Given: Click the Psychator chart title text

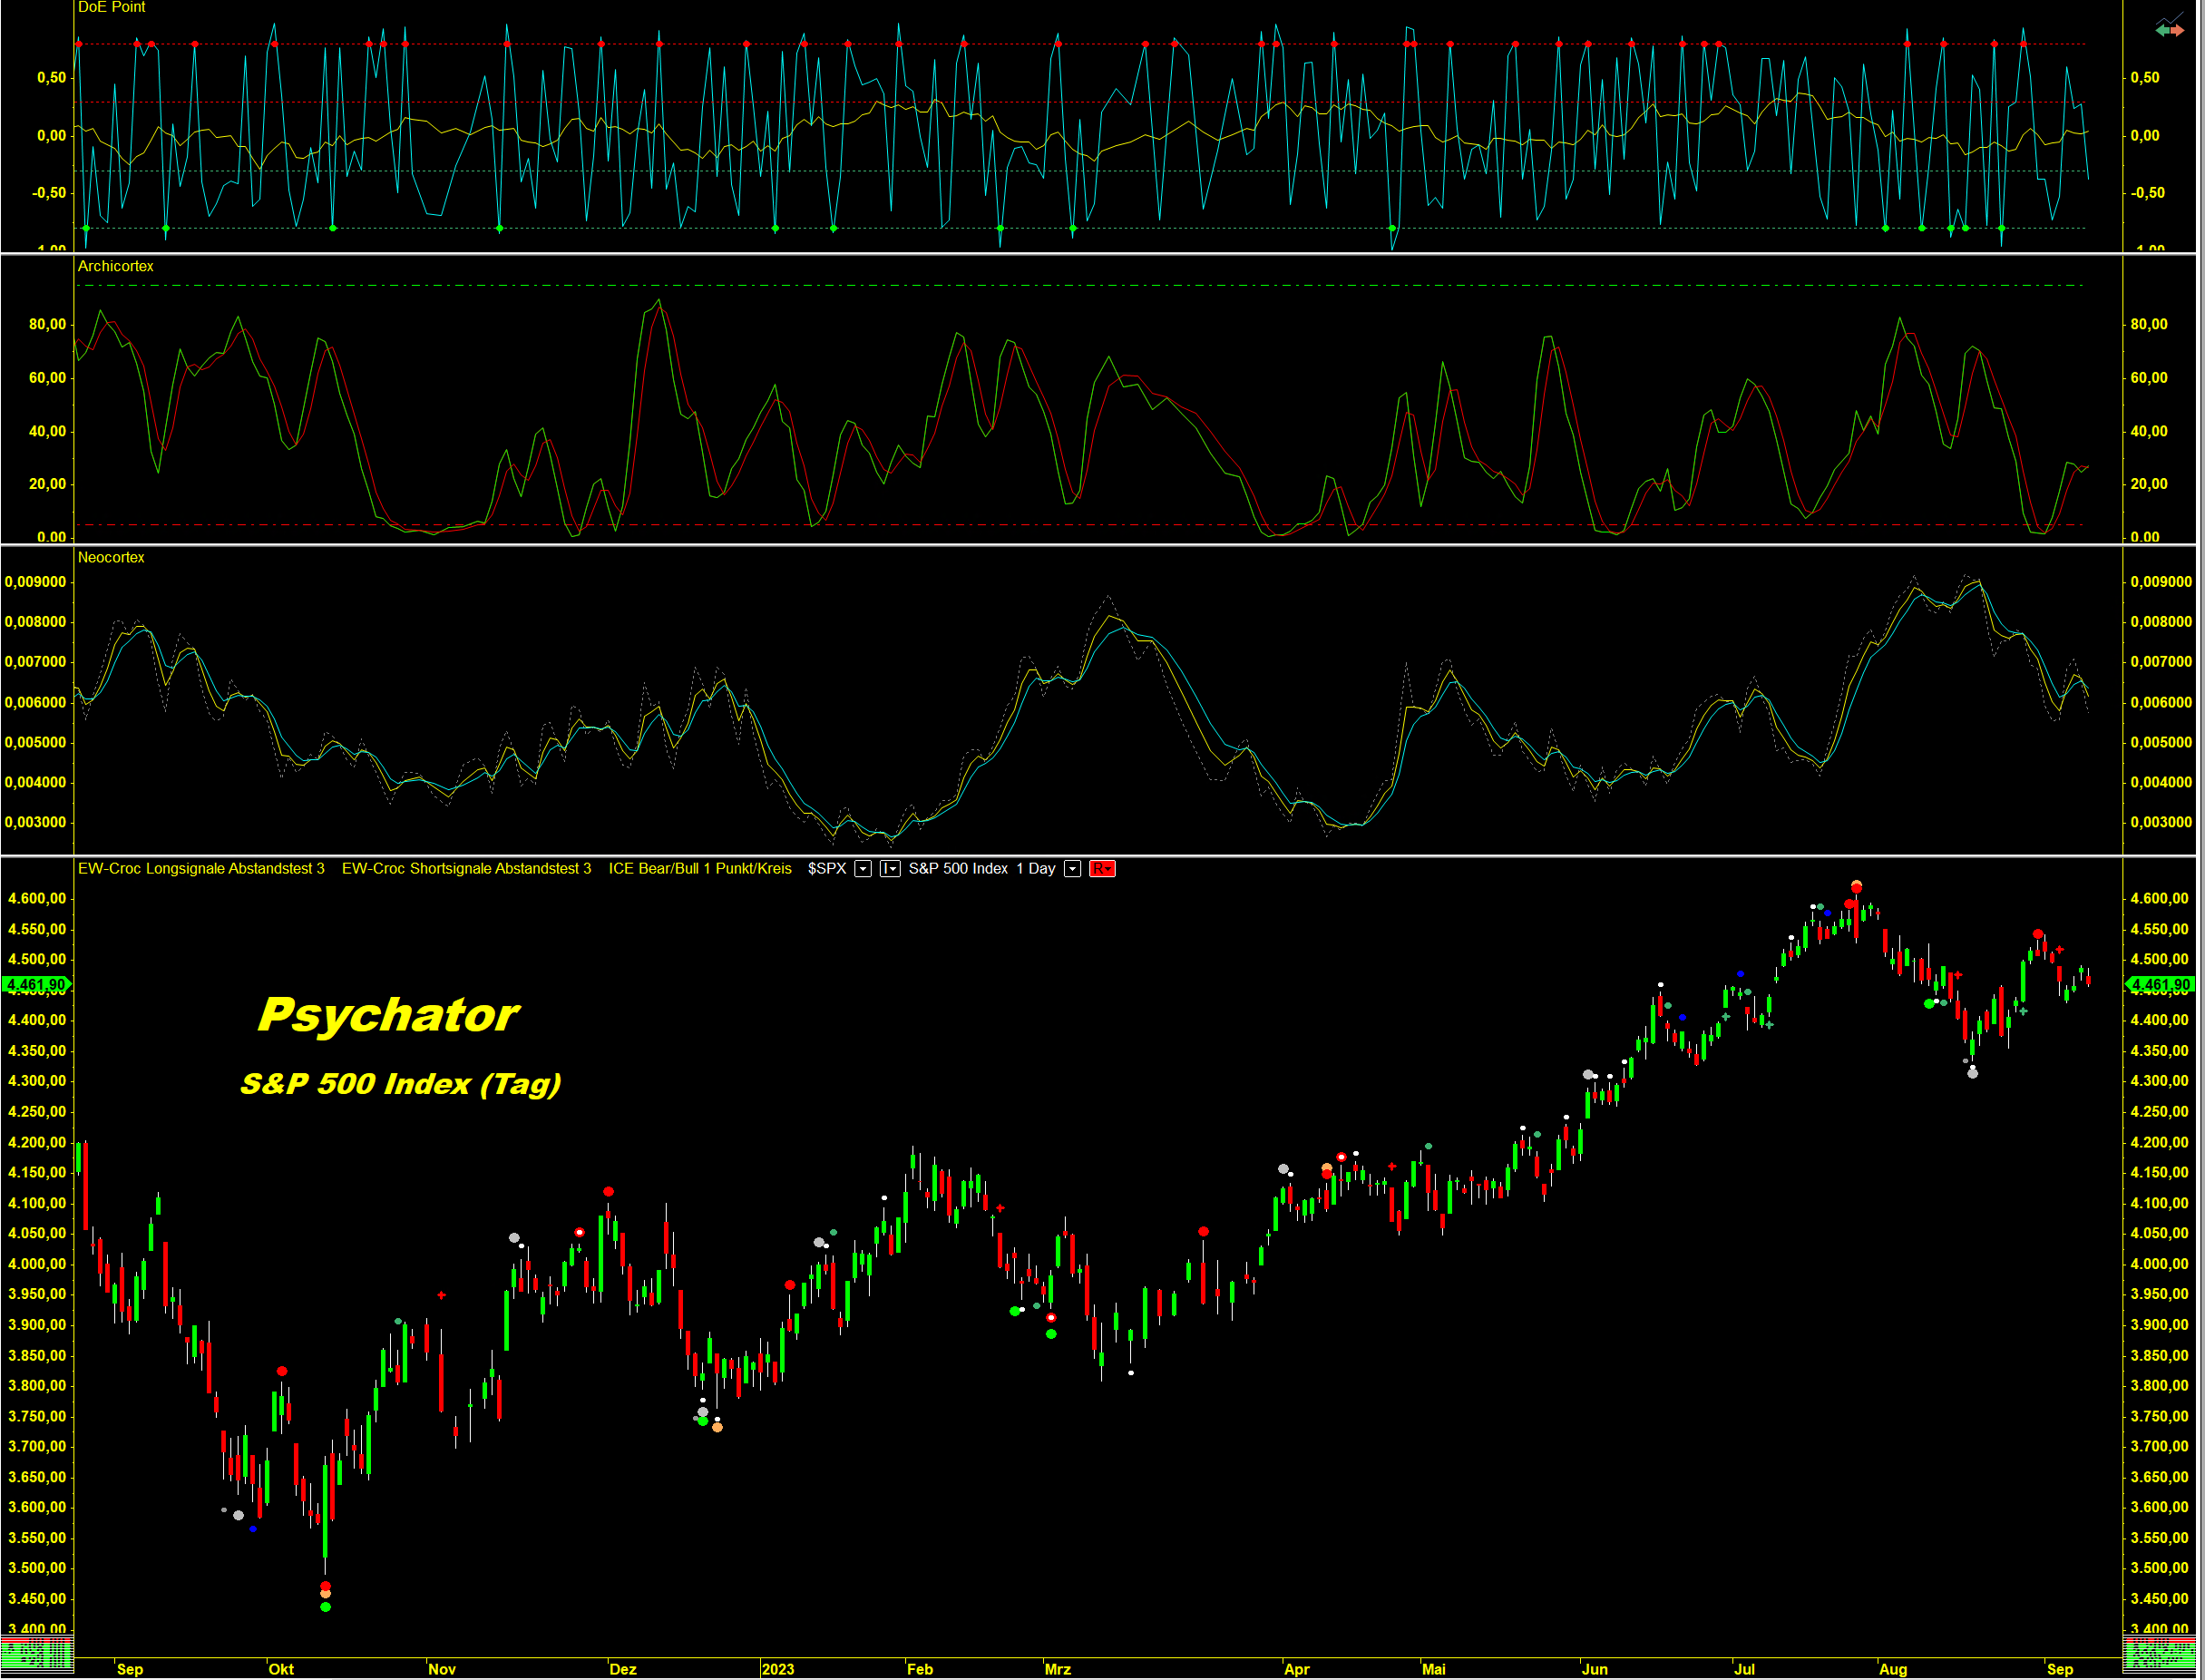Looking at the screenshot, I should tap(388, 1015).
